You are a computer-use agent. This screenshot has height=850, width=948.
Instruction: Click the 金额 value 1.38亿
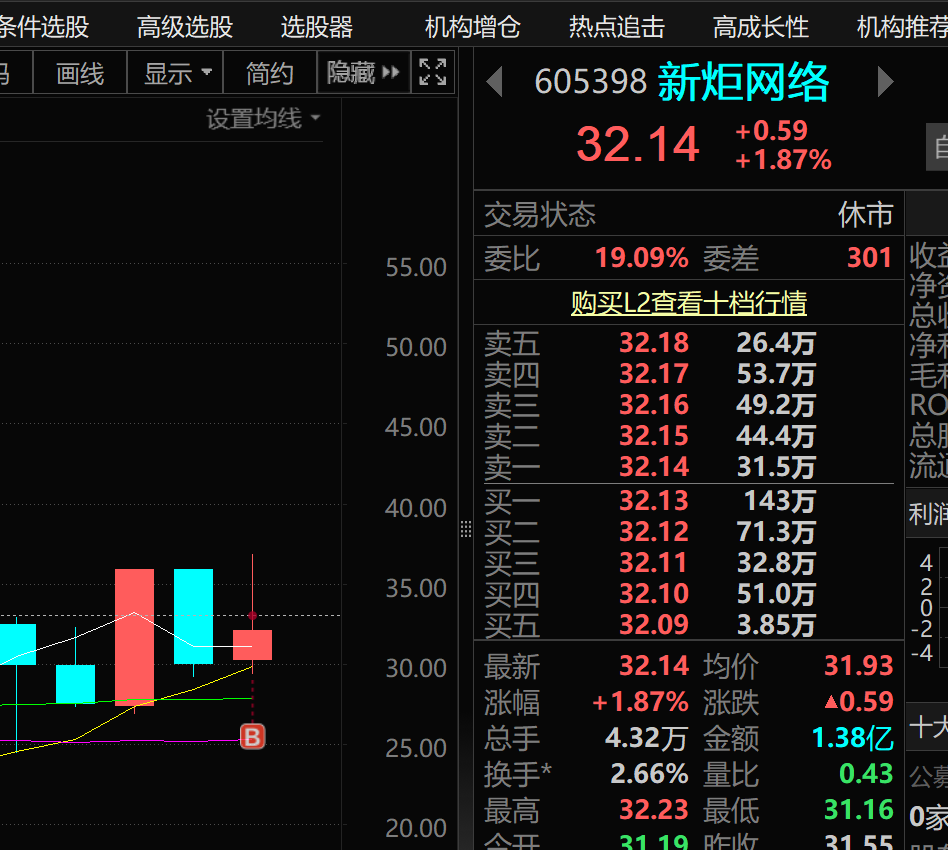pos(852,738)
